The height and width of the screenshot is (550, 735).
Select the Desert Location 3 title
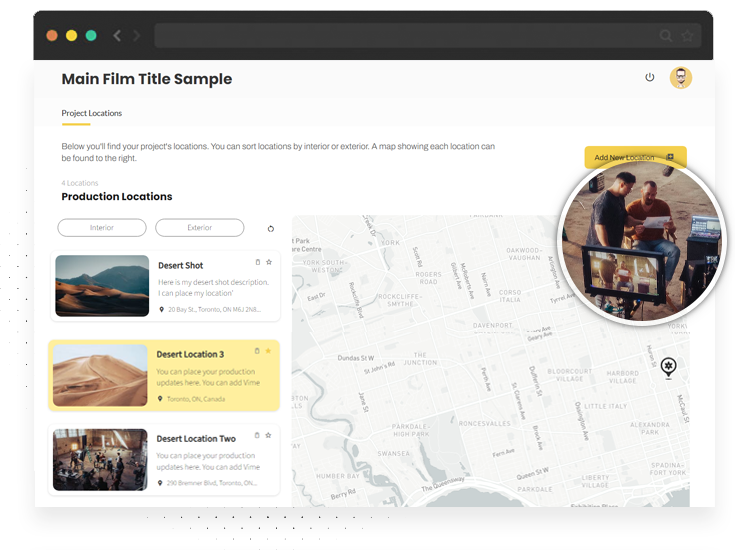[x=190, y=354]
